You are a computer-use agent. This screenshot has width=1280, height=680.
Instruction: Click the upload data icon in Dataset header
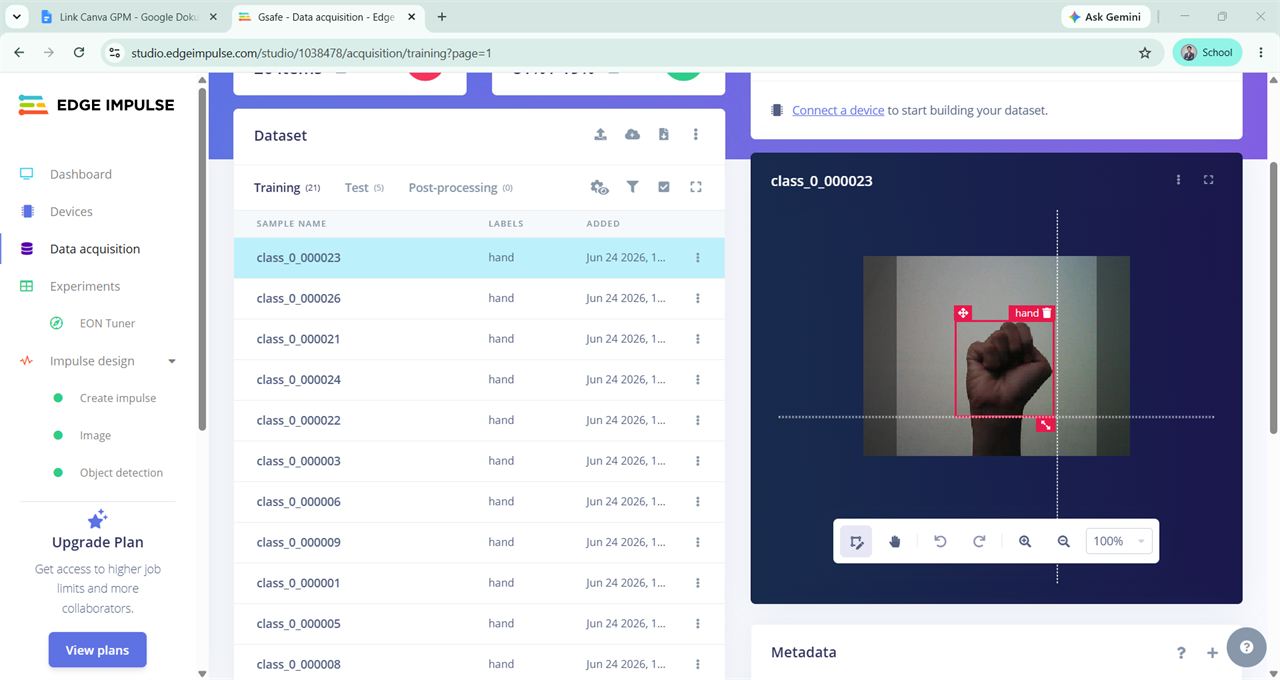[600, 134]
